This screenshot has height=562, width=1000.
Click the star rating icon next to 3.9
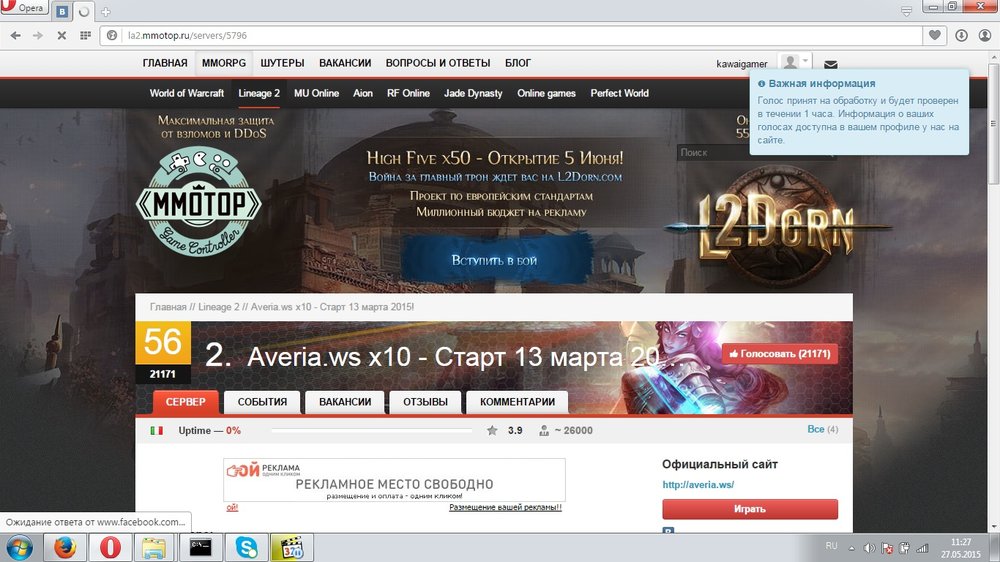tap(492, 430)
